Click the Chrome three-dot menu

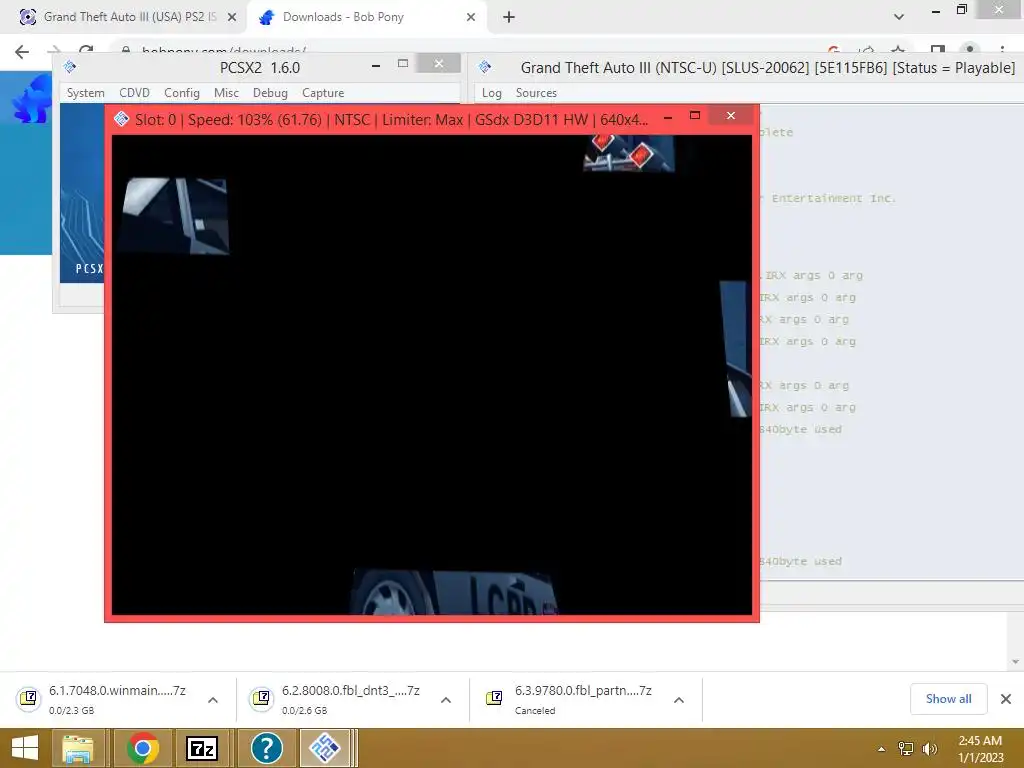point(1002,50)
